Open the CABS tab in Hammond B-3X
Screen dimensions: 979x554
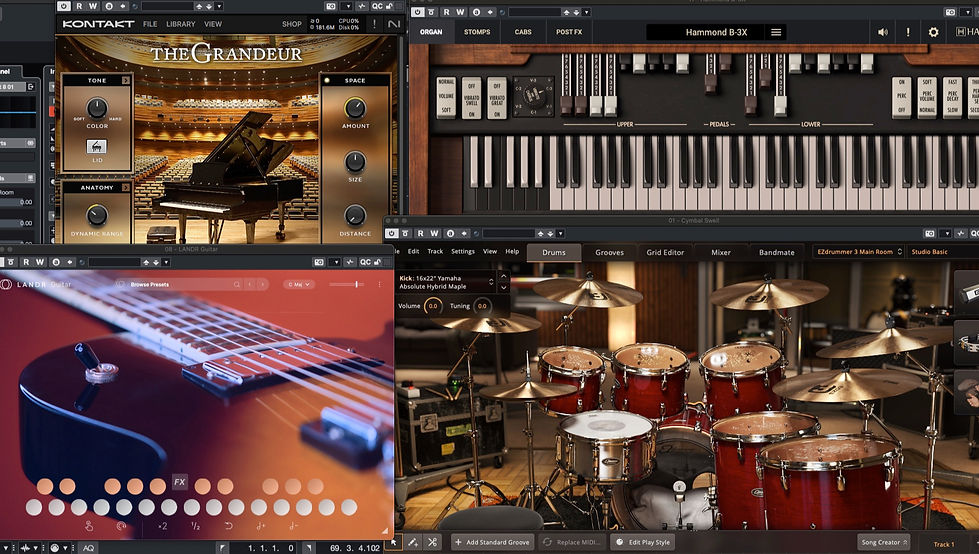(x=523, y=32)
